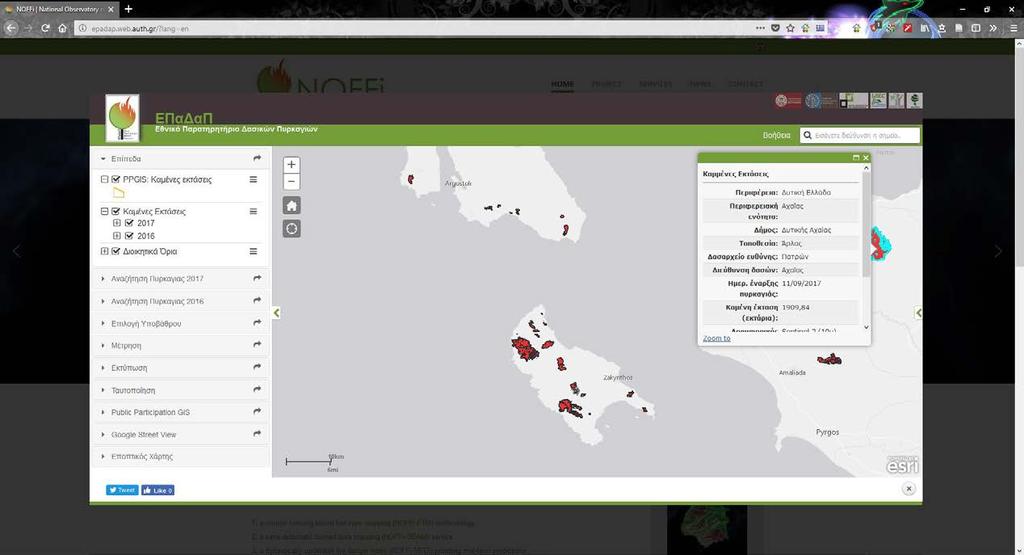Close the Καμμένες Εκτάσεις info popup
The image size is (1024, 555).
(866, 158)
